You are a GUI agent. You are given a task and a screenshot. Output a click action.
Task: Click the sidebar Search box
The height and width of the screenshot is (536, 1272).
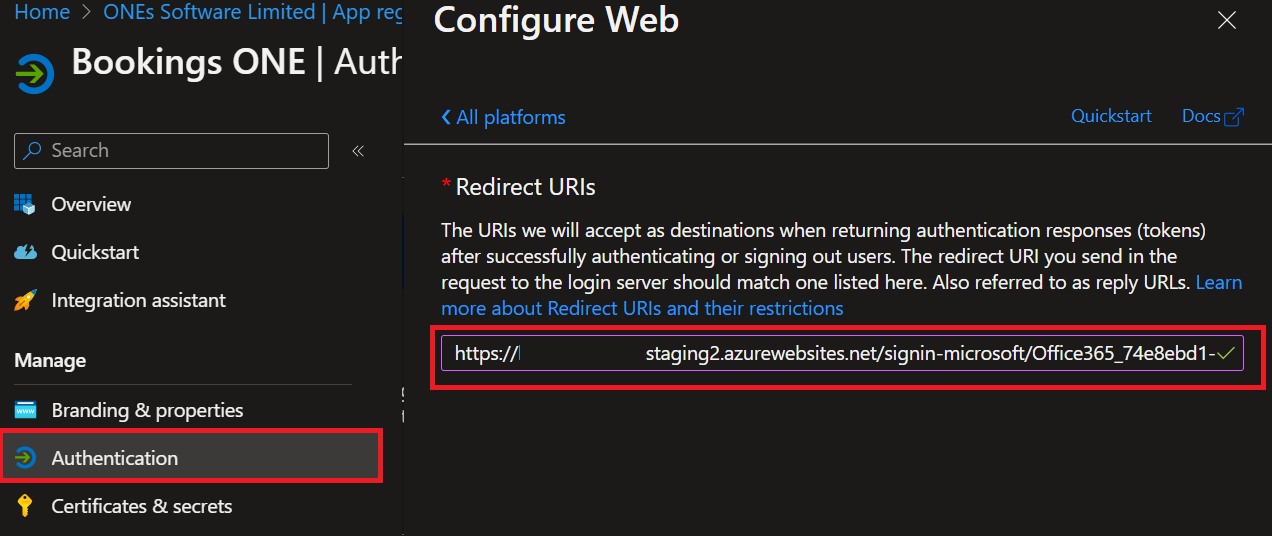[171, 151]
